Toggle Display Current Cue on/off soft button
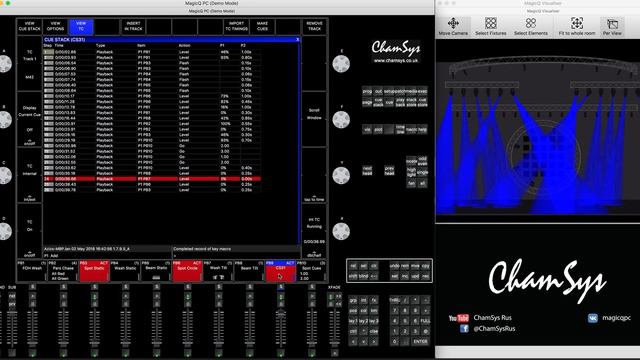 coord(29,120)
